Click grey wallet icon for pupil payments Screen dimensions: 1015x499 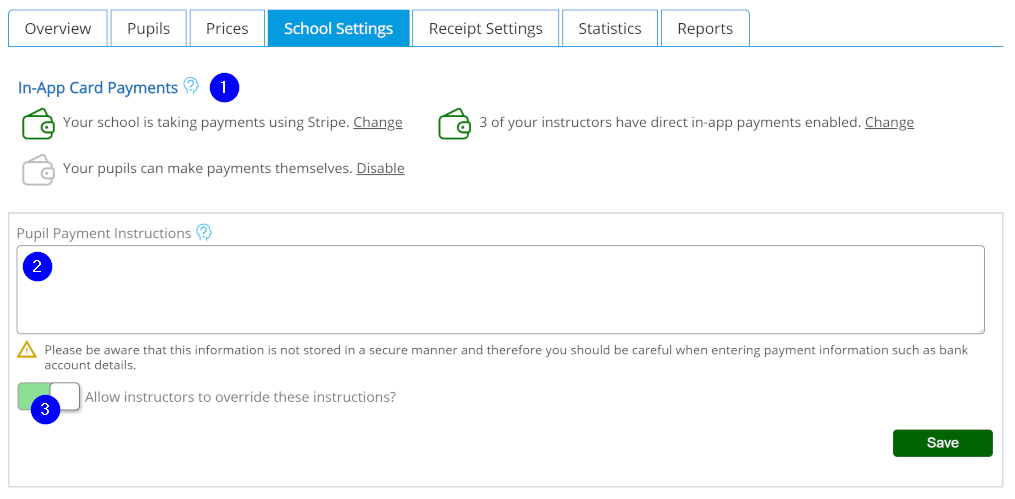point(38,170)
